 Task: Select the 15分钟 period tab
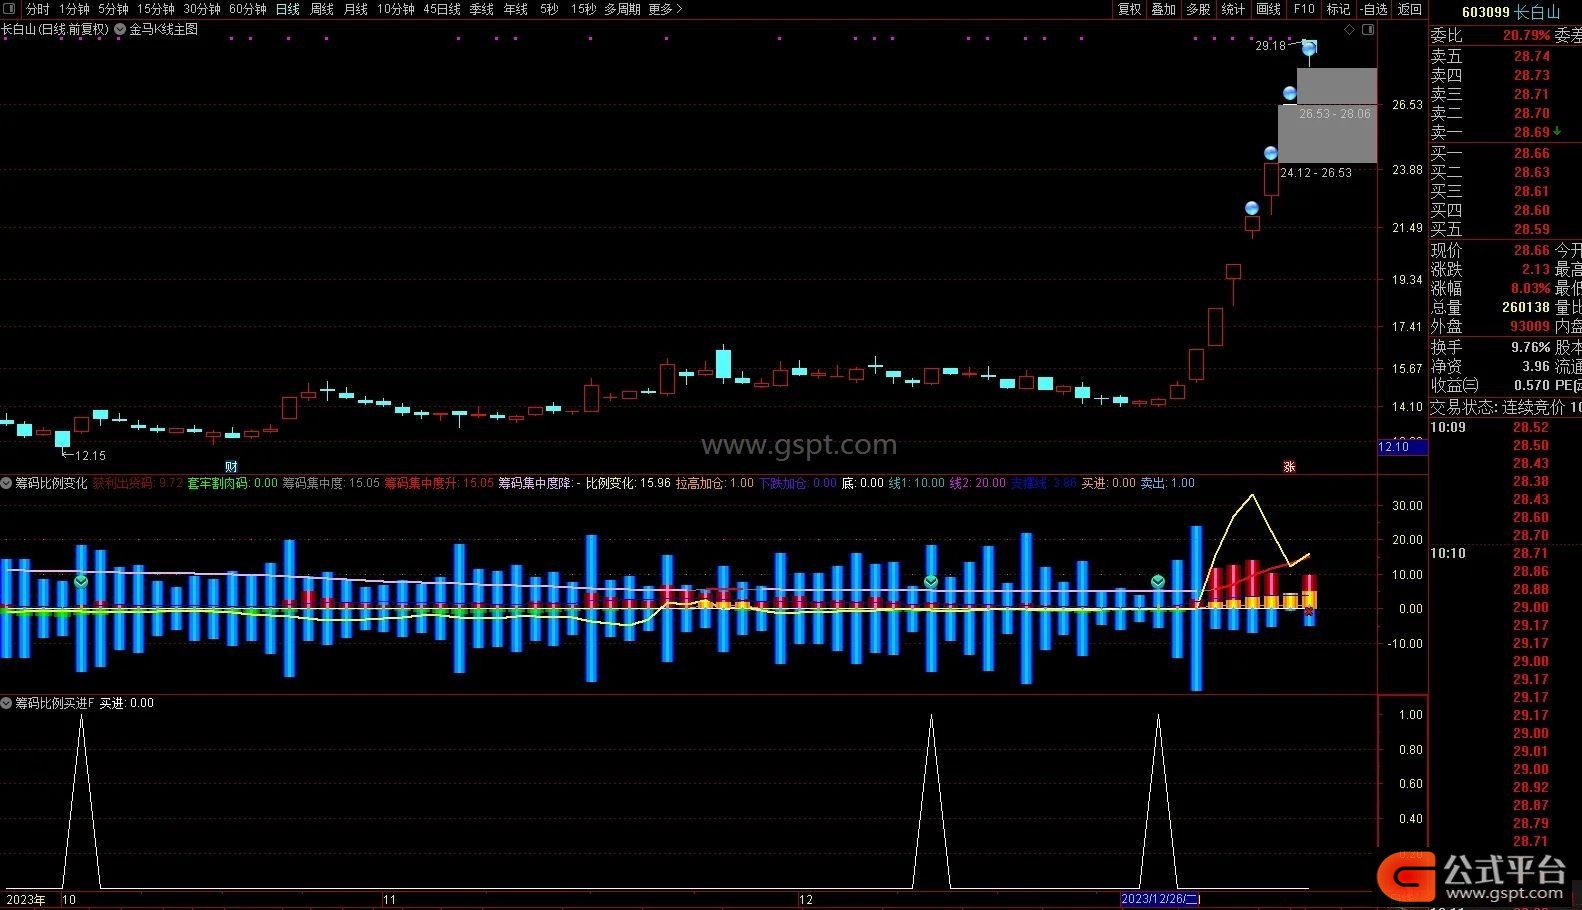click(x=156, y=9)
